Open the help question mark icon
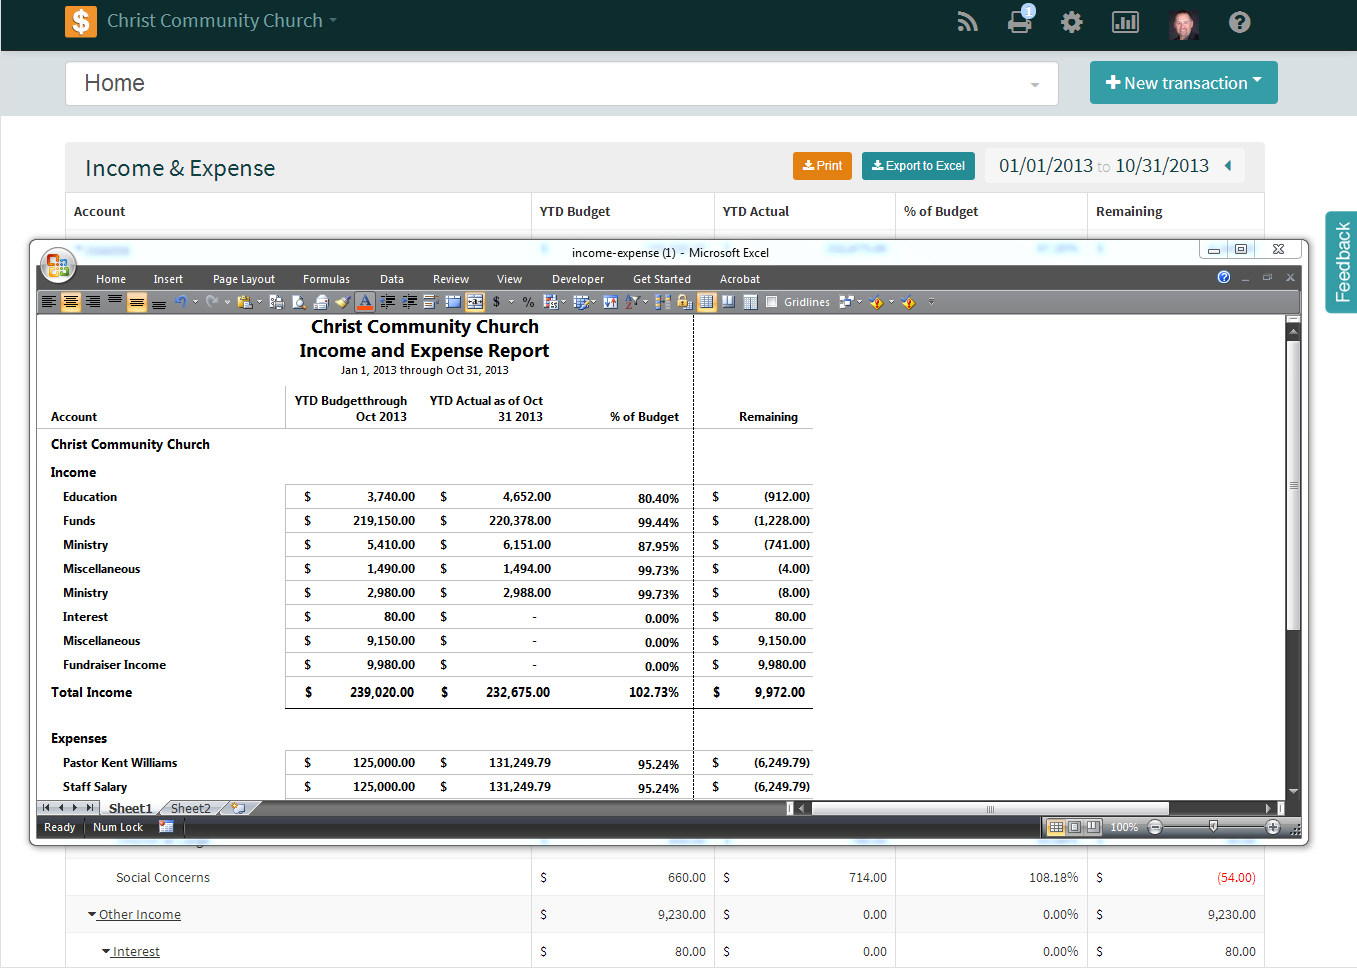The height and width of the screenshot is (968, 1357). pos(1240,22)
